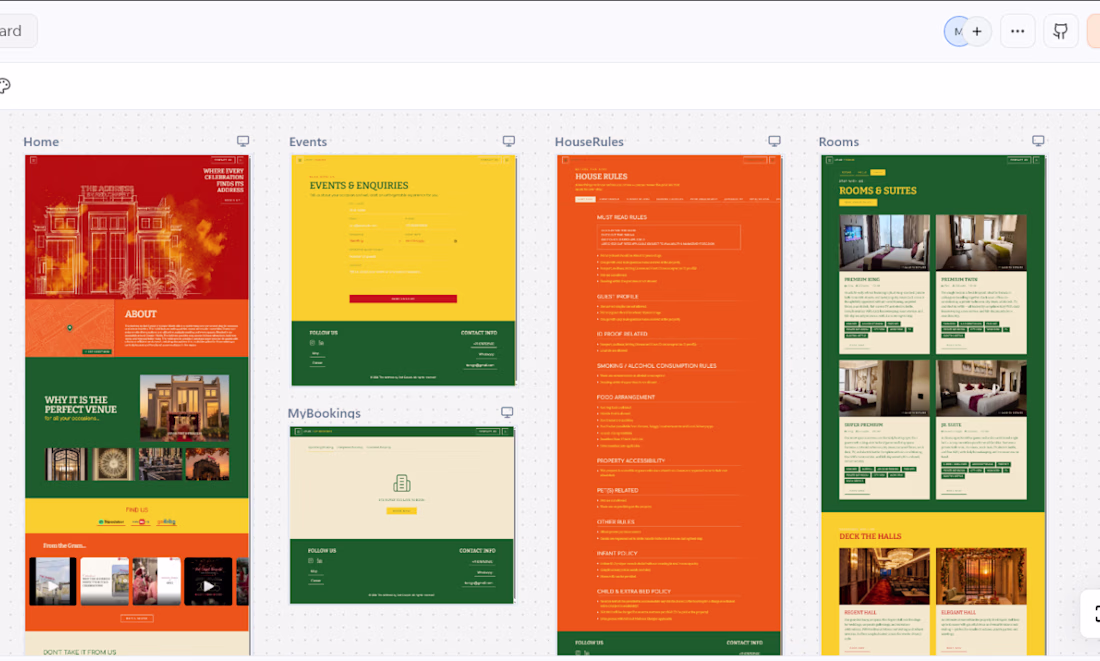Viewport: 1100px width, 661px height.
Task: Select the Events frame title
Action: click(308, 142)
